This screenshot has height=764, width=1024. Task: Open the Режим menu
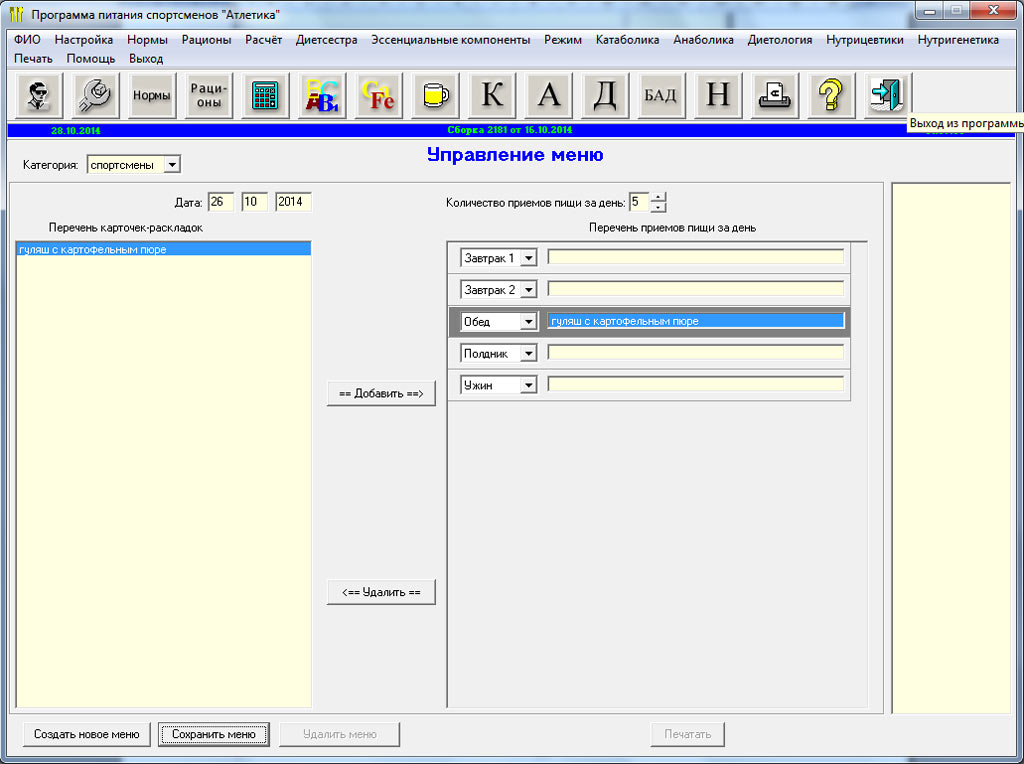(x=563, y=40)
